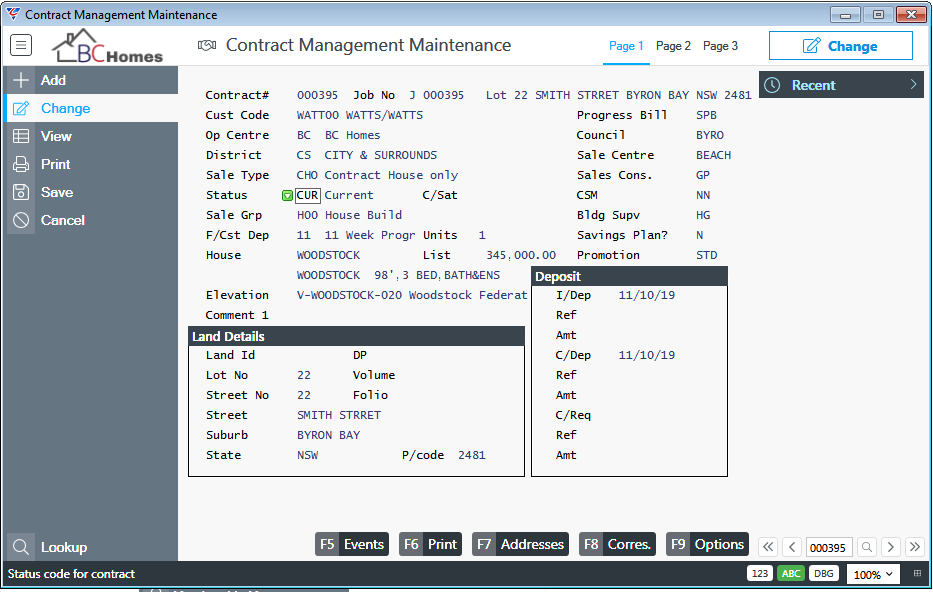Image resolution: width=933 pixels, height=592 pixels.
Task: Jump to last record with double-right arrow
Action: point(915,547)
